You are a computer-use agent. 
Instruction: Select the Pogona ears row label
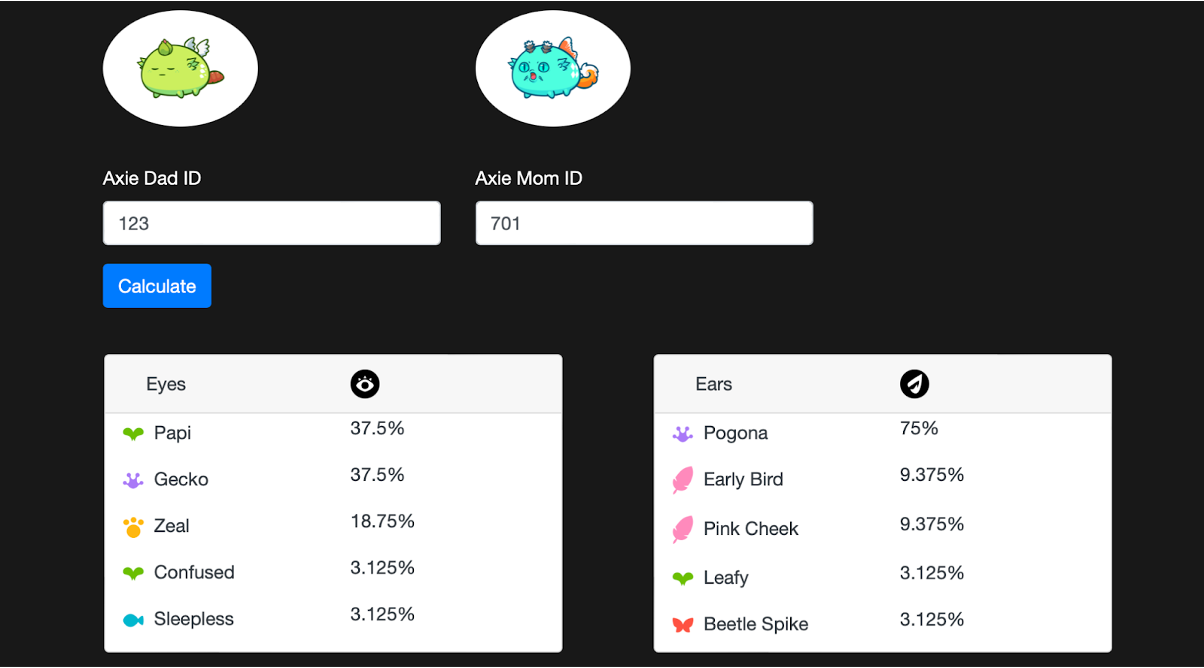(735, 433)
